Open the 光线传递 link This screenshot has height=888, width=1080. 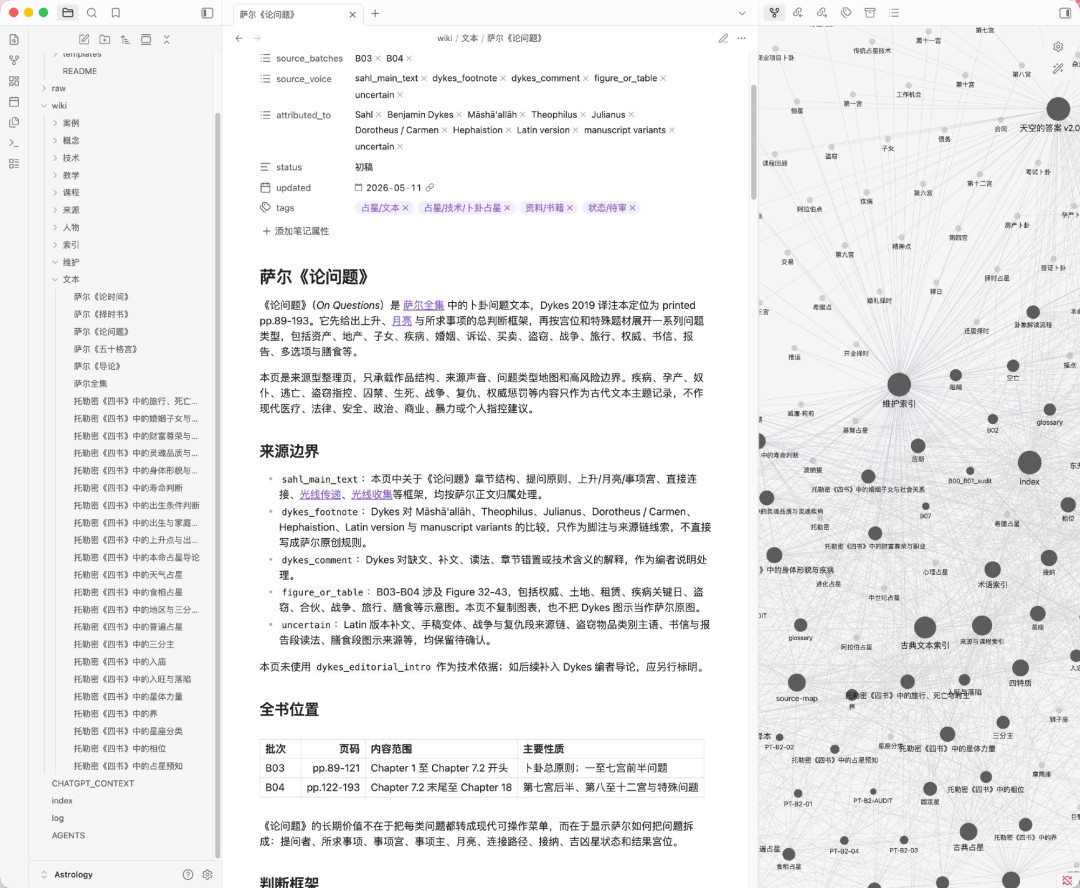(x=320, y=494)
